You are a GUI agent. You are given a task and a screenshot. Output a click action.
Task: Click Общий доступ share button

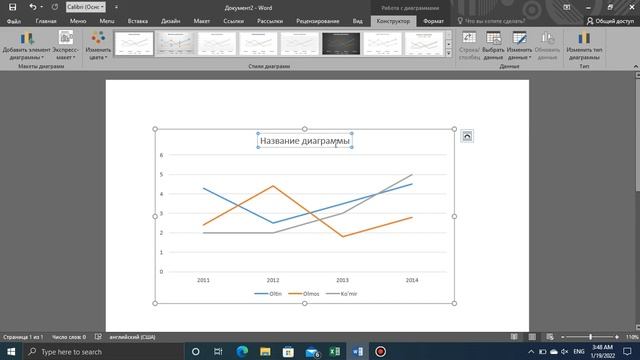(610, 21)
